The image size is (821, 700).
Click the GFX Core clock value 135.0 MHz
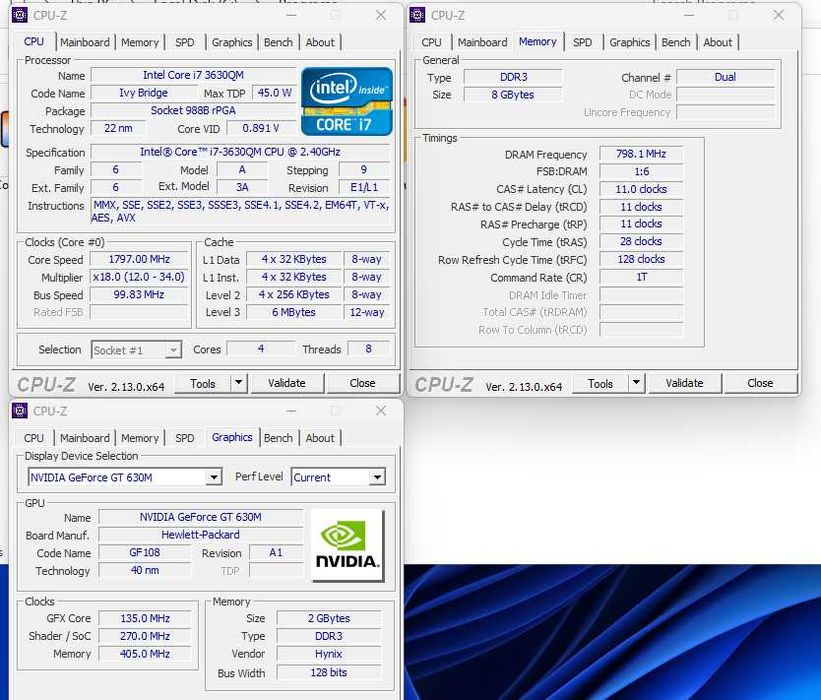145,618
